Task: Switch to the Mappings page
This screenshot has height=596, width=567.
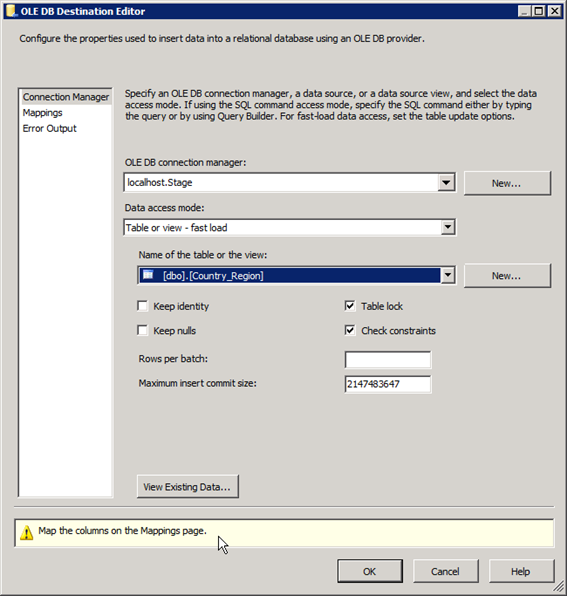Action: tap(43, 113)
